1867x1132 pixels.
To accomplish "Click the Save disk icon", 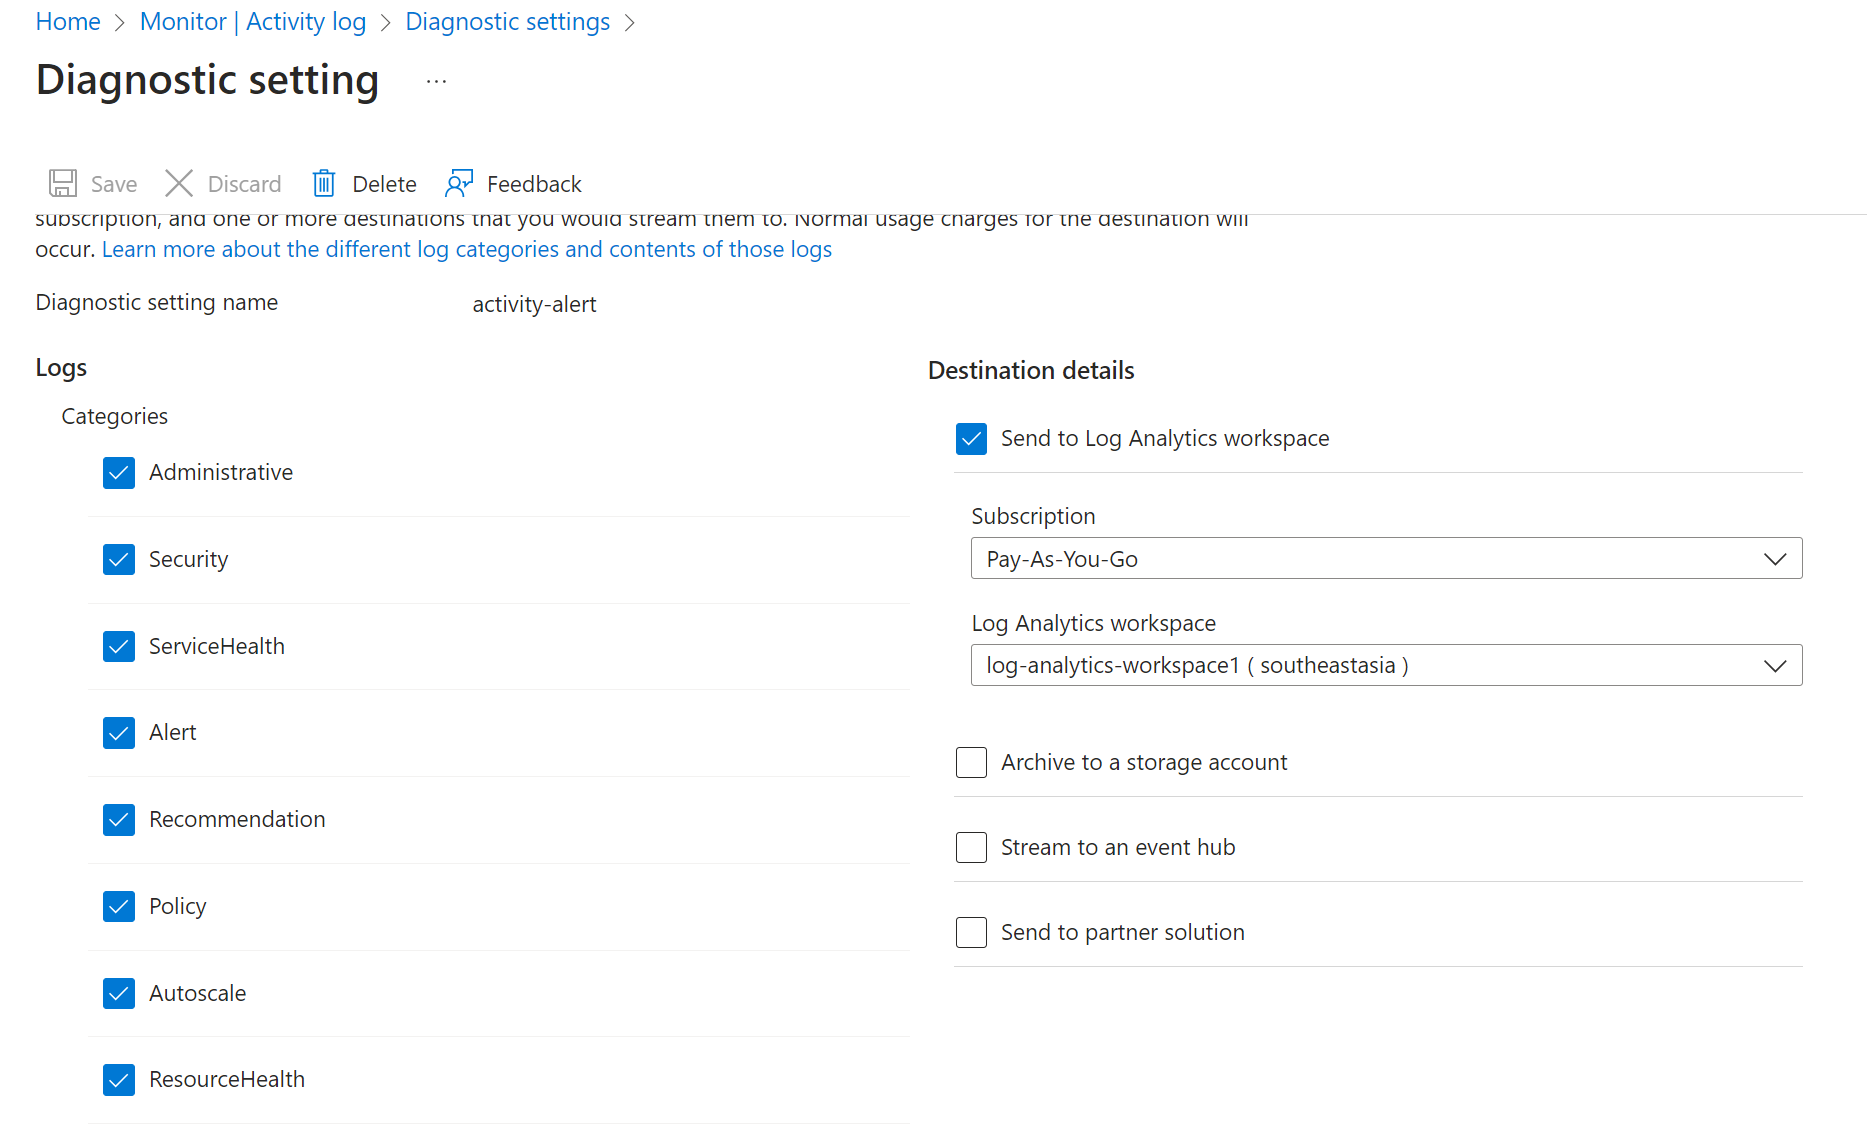I will [x=62, y=183].
